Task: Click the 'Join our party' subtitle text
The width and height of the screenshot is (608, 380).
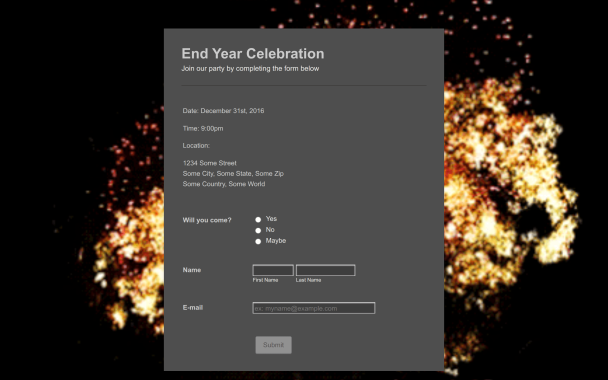Action: 250,69
